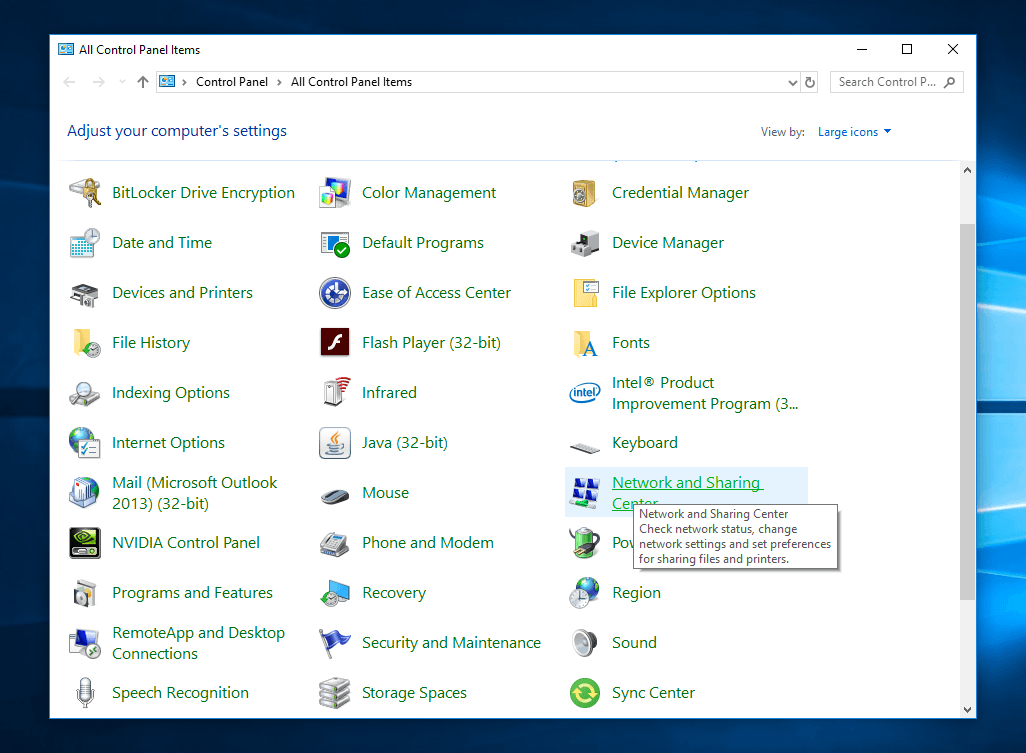Open the BitLocker Drive Encryption icon

click(85, 193)
